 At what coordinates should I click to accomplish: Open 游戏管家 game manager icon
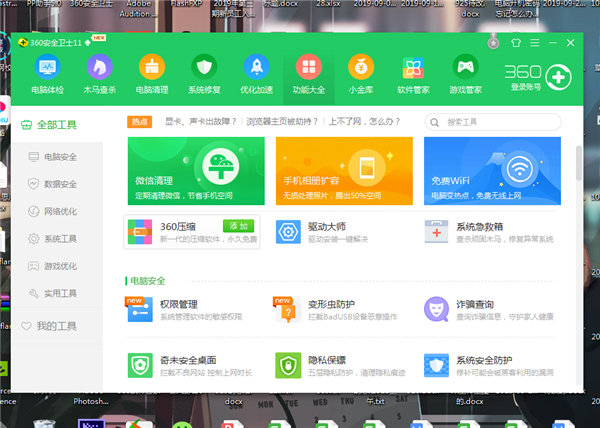tap(465, 67)
